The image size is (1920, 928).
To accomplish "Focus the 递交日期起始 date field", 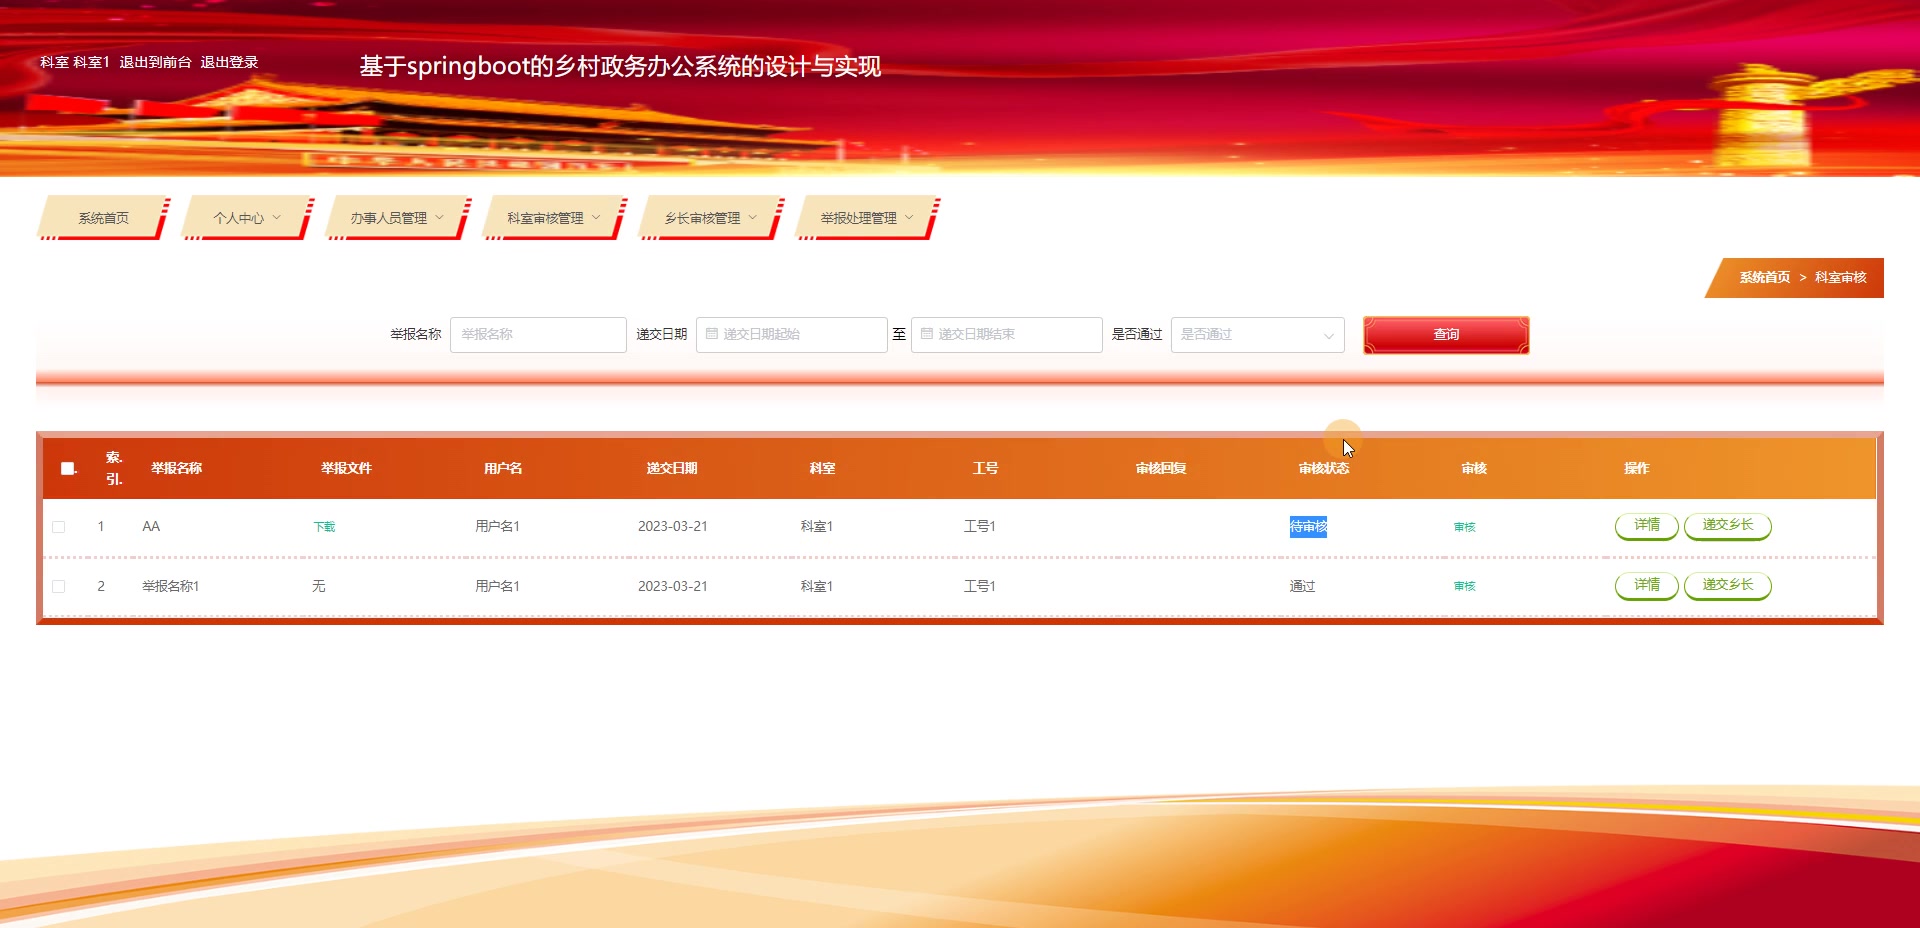I will [791, 335].
